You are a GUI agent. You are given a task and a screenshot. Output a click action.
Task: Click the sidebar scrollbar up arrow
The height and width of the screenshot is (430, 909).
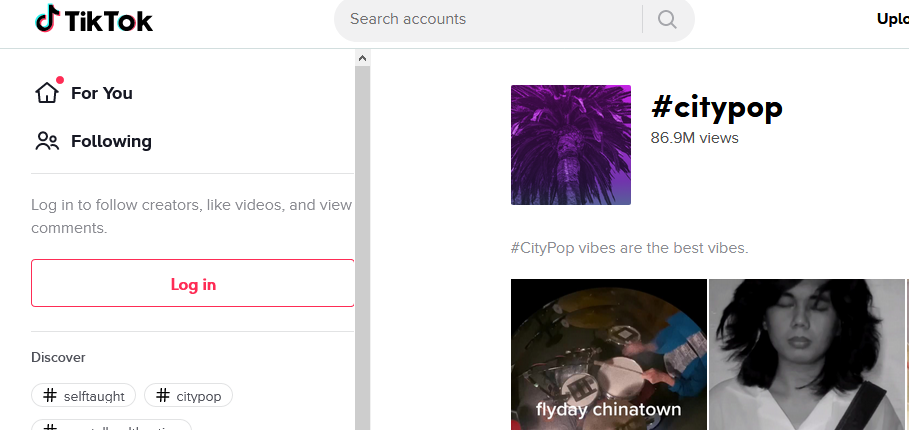click(x=362, y=58)
